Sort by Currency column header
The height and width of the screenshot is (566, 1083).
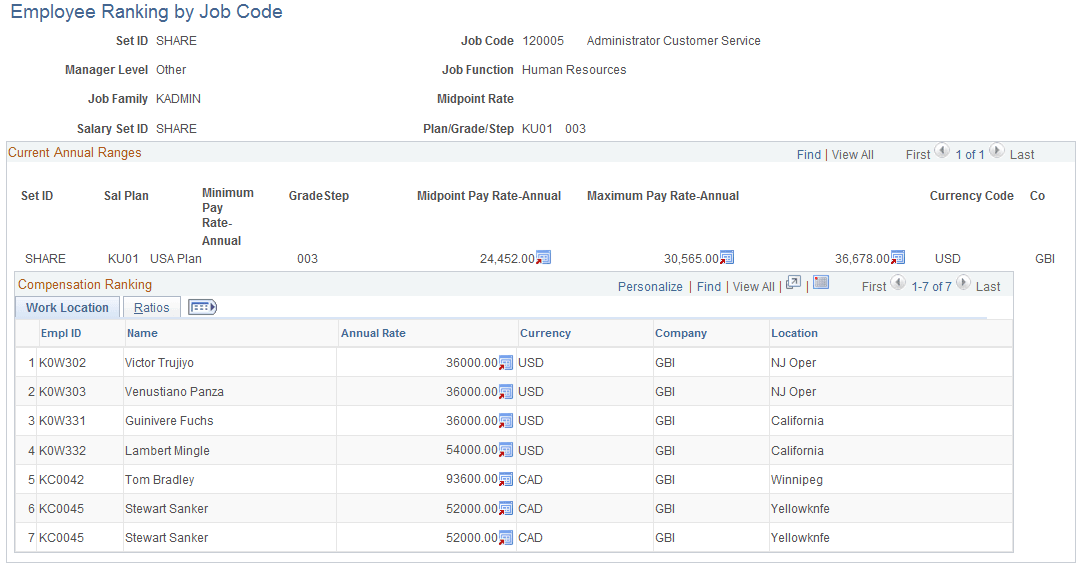point(545,333)
